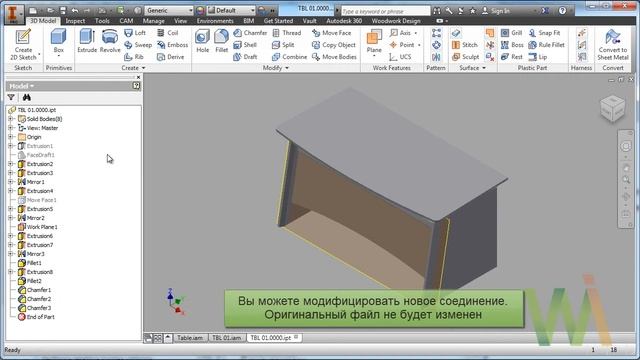The width and height of the screenshot is (640, 360).
Task: Click the UCS work feature tool
Action: [x=400, y=57]
